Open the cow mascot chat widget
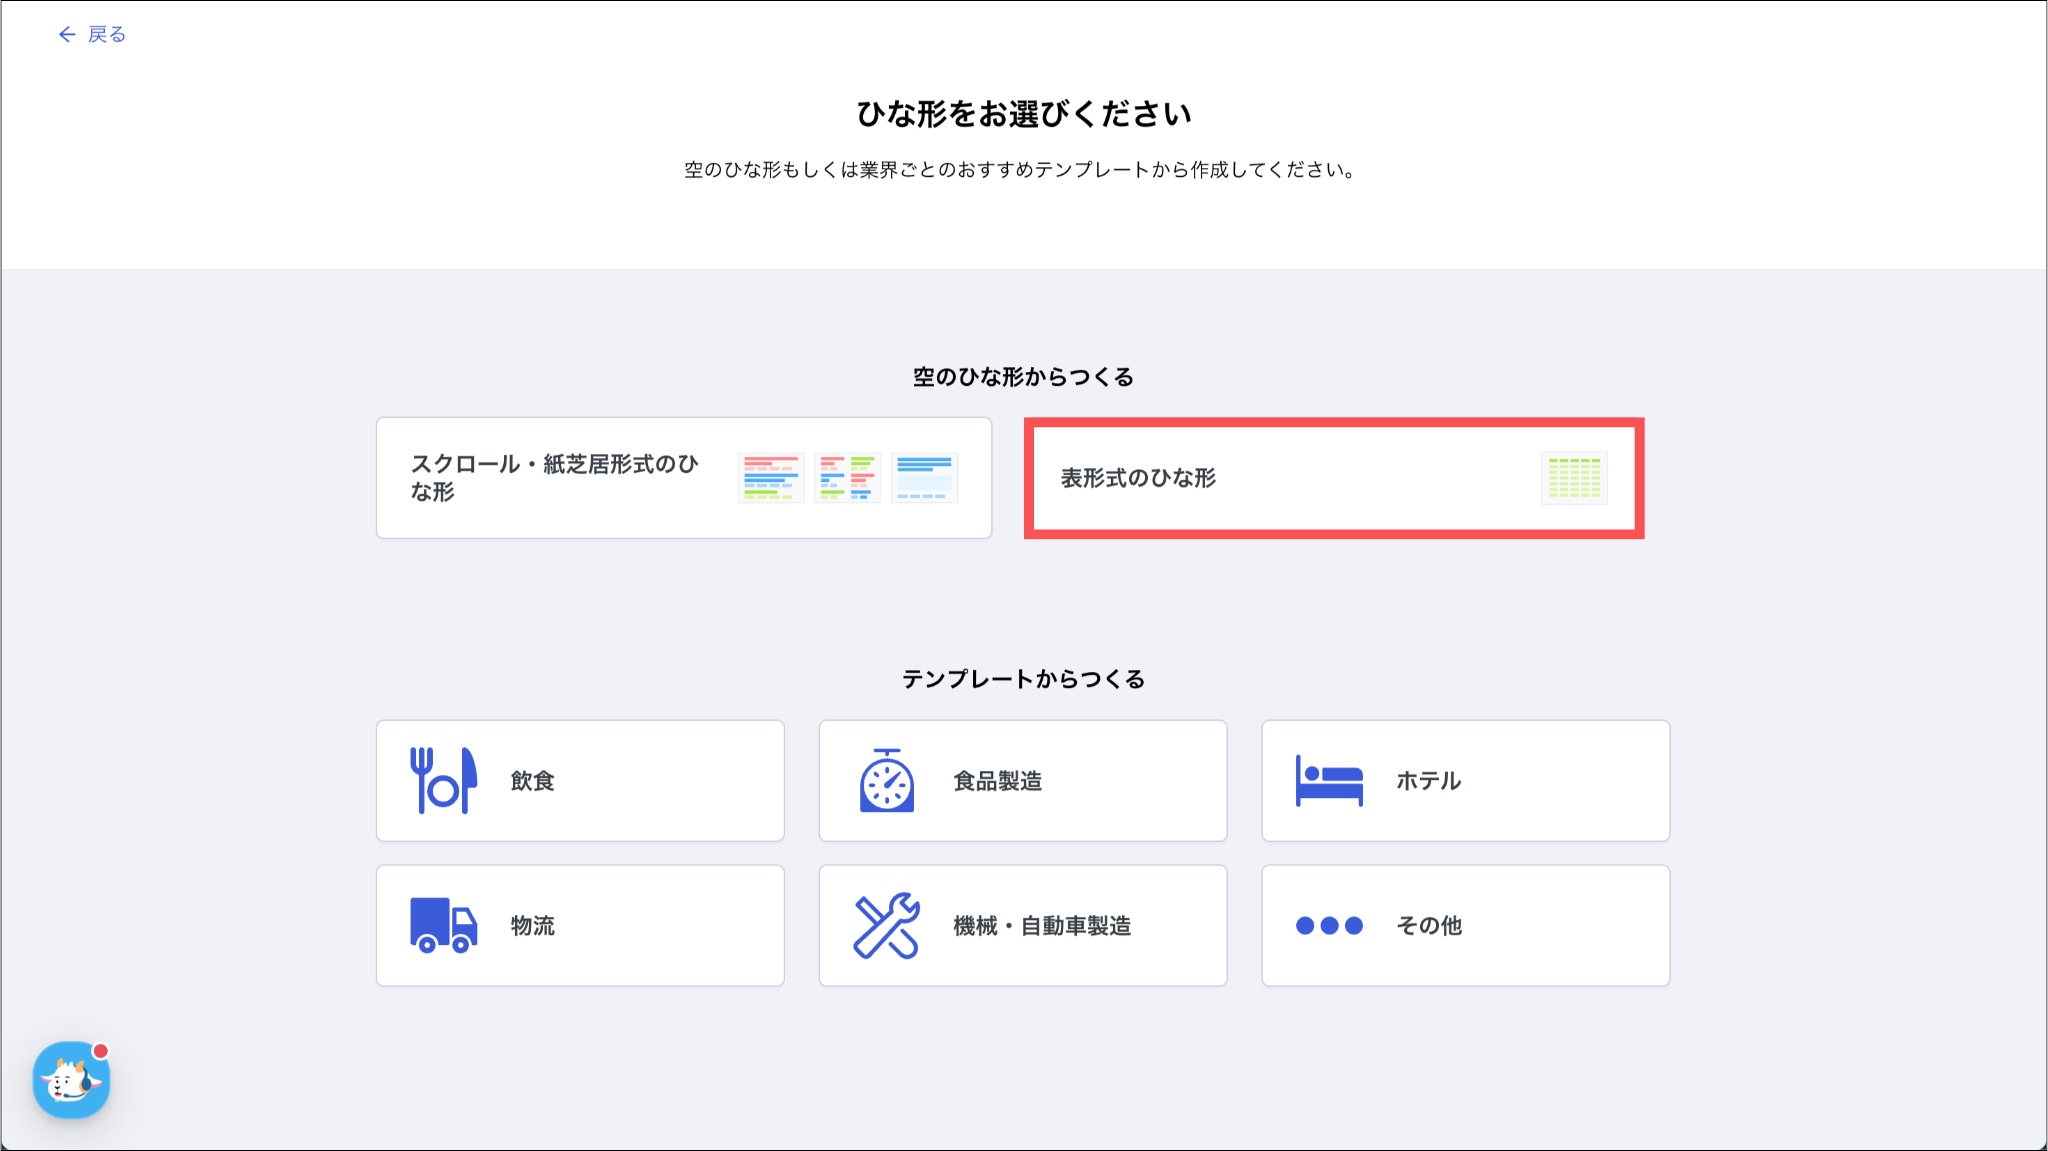This screenshot has height=1151, width=2048. 71,1080
